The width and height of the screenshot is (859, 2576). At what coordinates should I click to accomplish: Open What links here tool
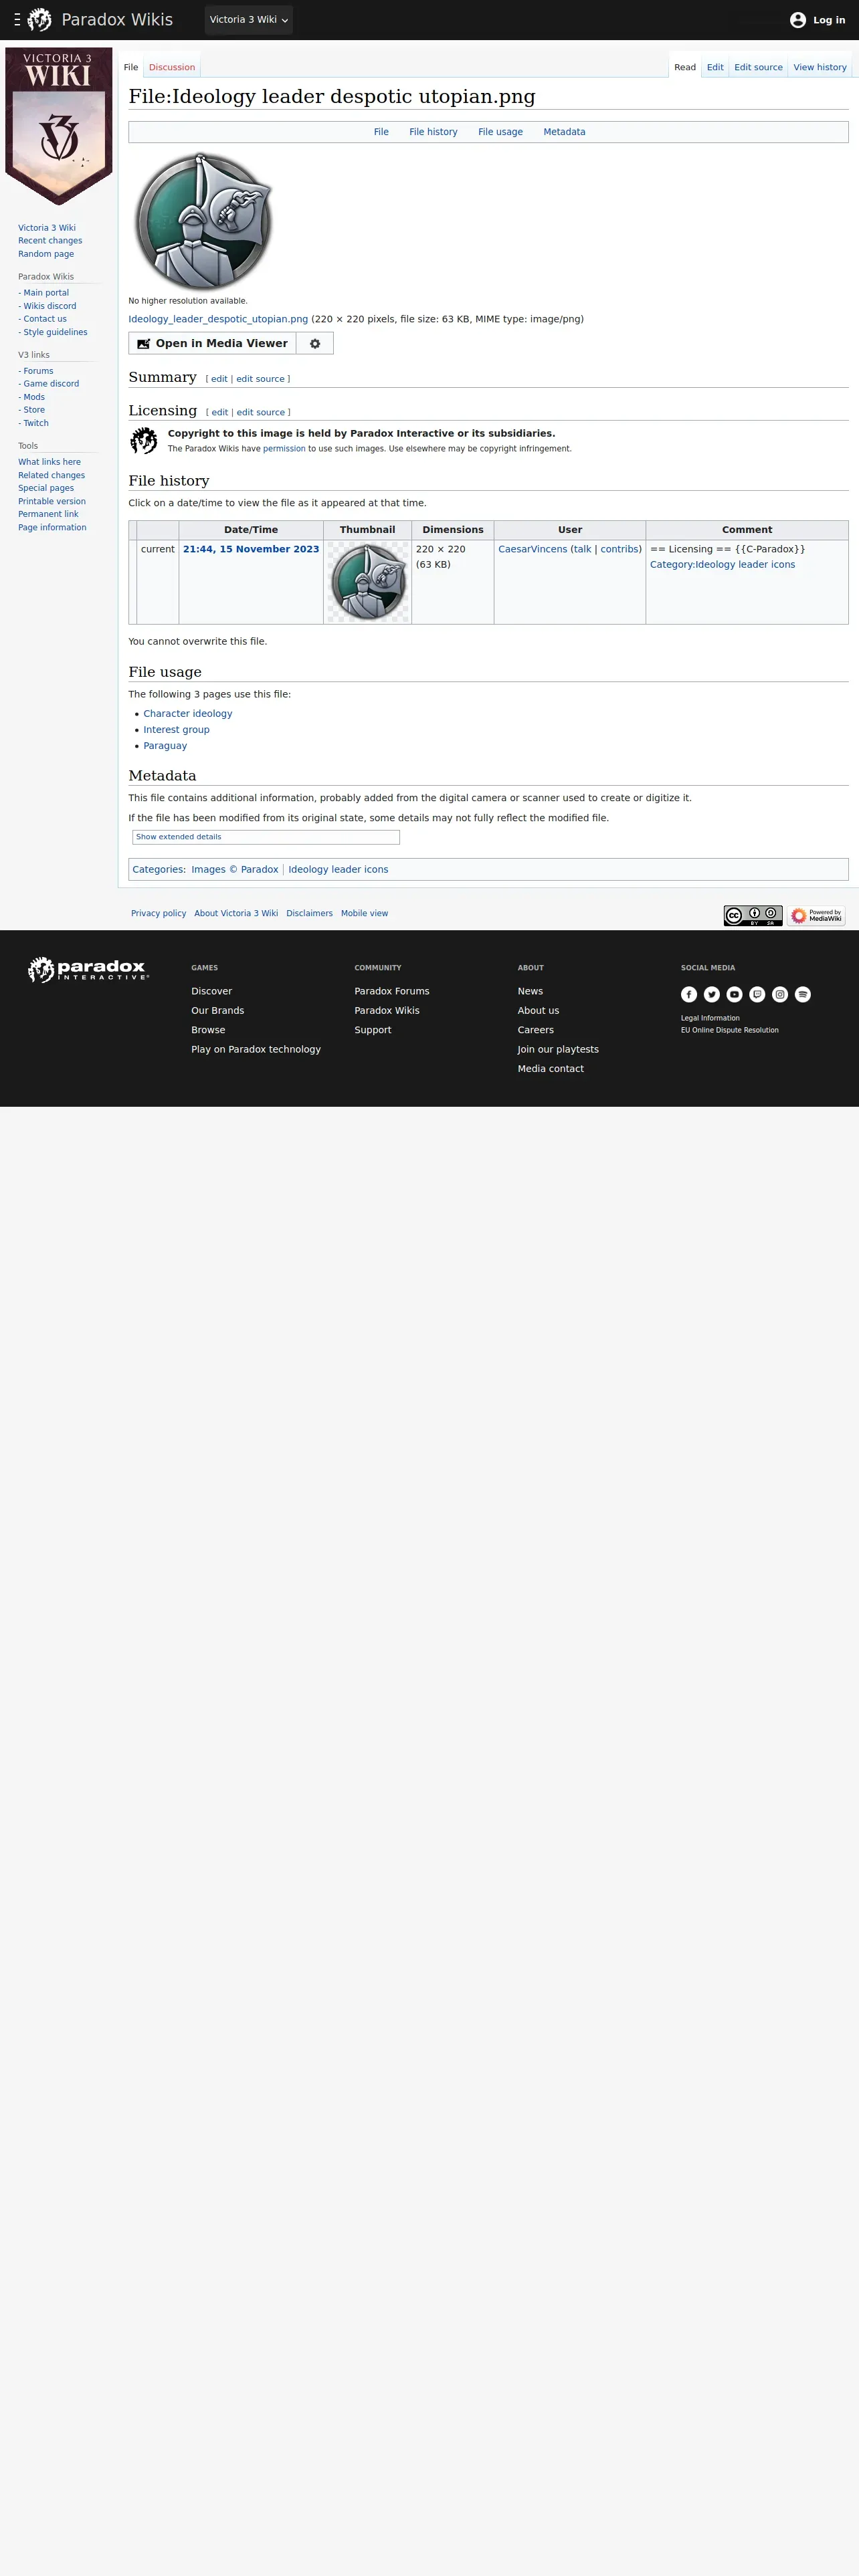[49, 462]
